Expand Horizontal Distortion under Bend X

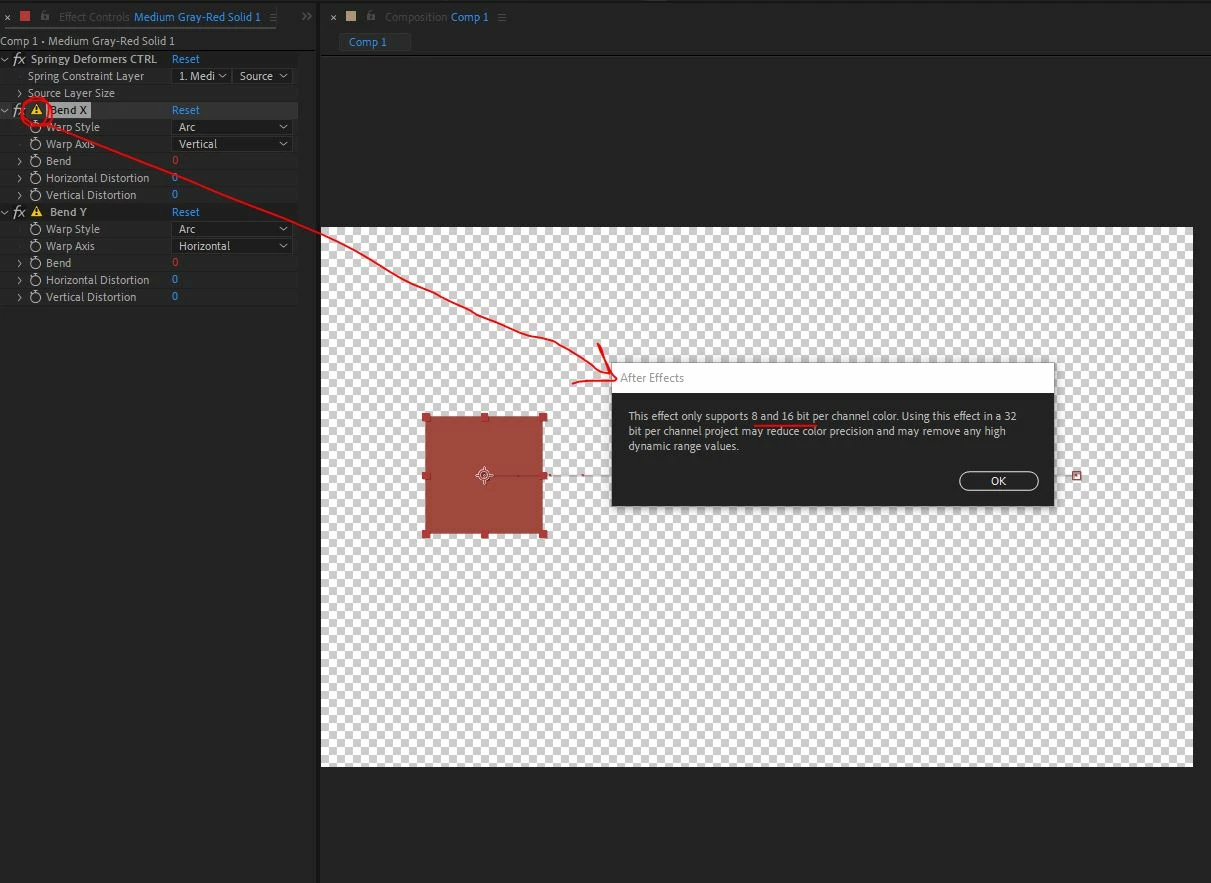[19, 178]
